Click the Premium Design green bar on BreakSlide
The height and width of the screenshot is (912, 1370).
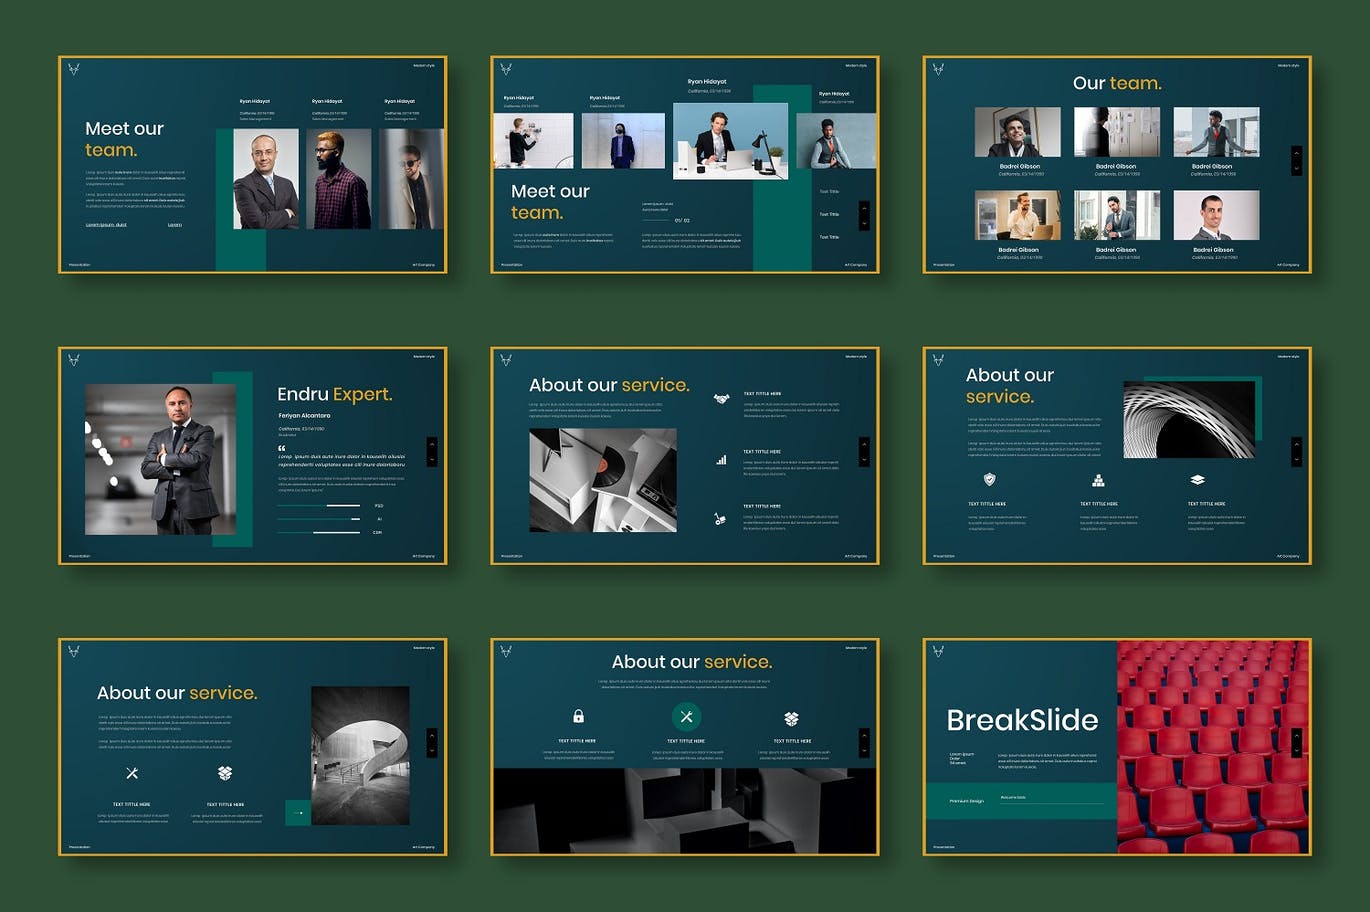pyautogui.click(x=1020, y=800)
